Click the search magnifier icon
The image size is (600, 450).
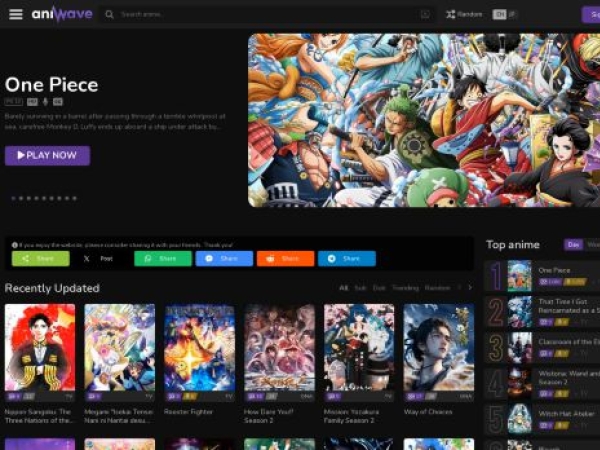click(x=109, y=15)
